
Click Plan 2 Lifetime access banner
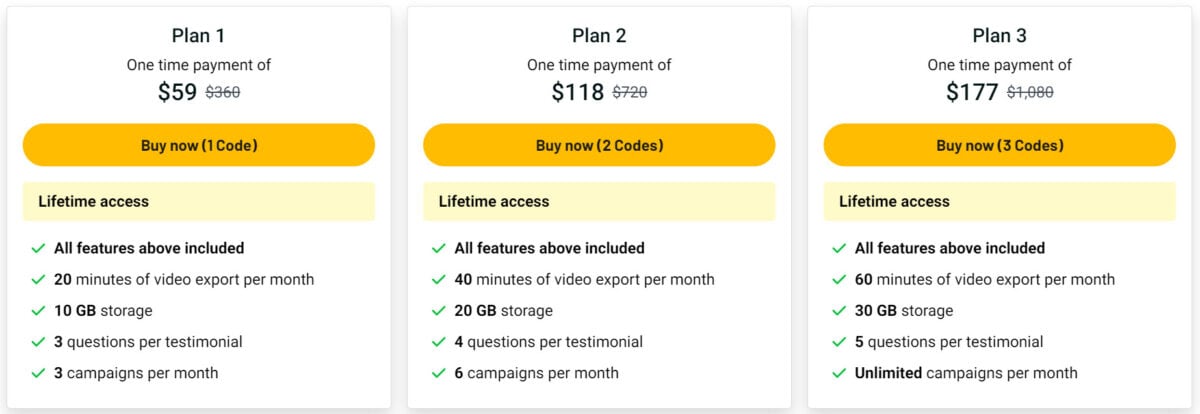click(x=599, y=201)
